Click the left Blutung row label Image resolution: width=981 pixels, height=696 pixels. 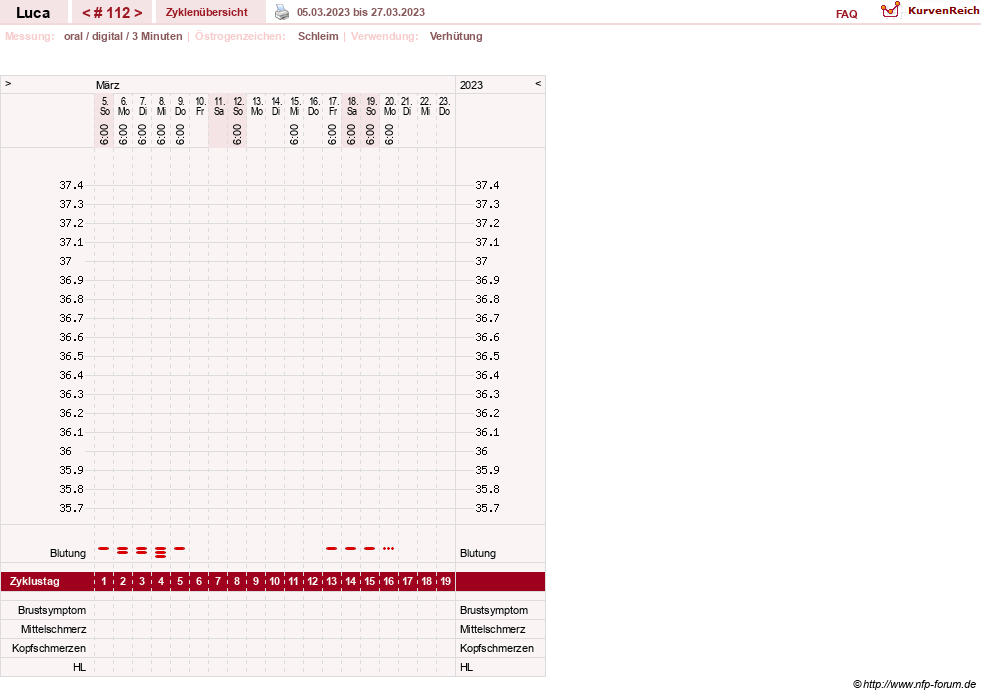[x=68, y=553]
